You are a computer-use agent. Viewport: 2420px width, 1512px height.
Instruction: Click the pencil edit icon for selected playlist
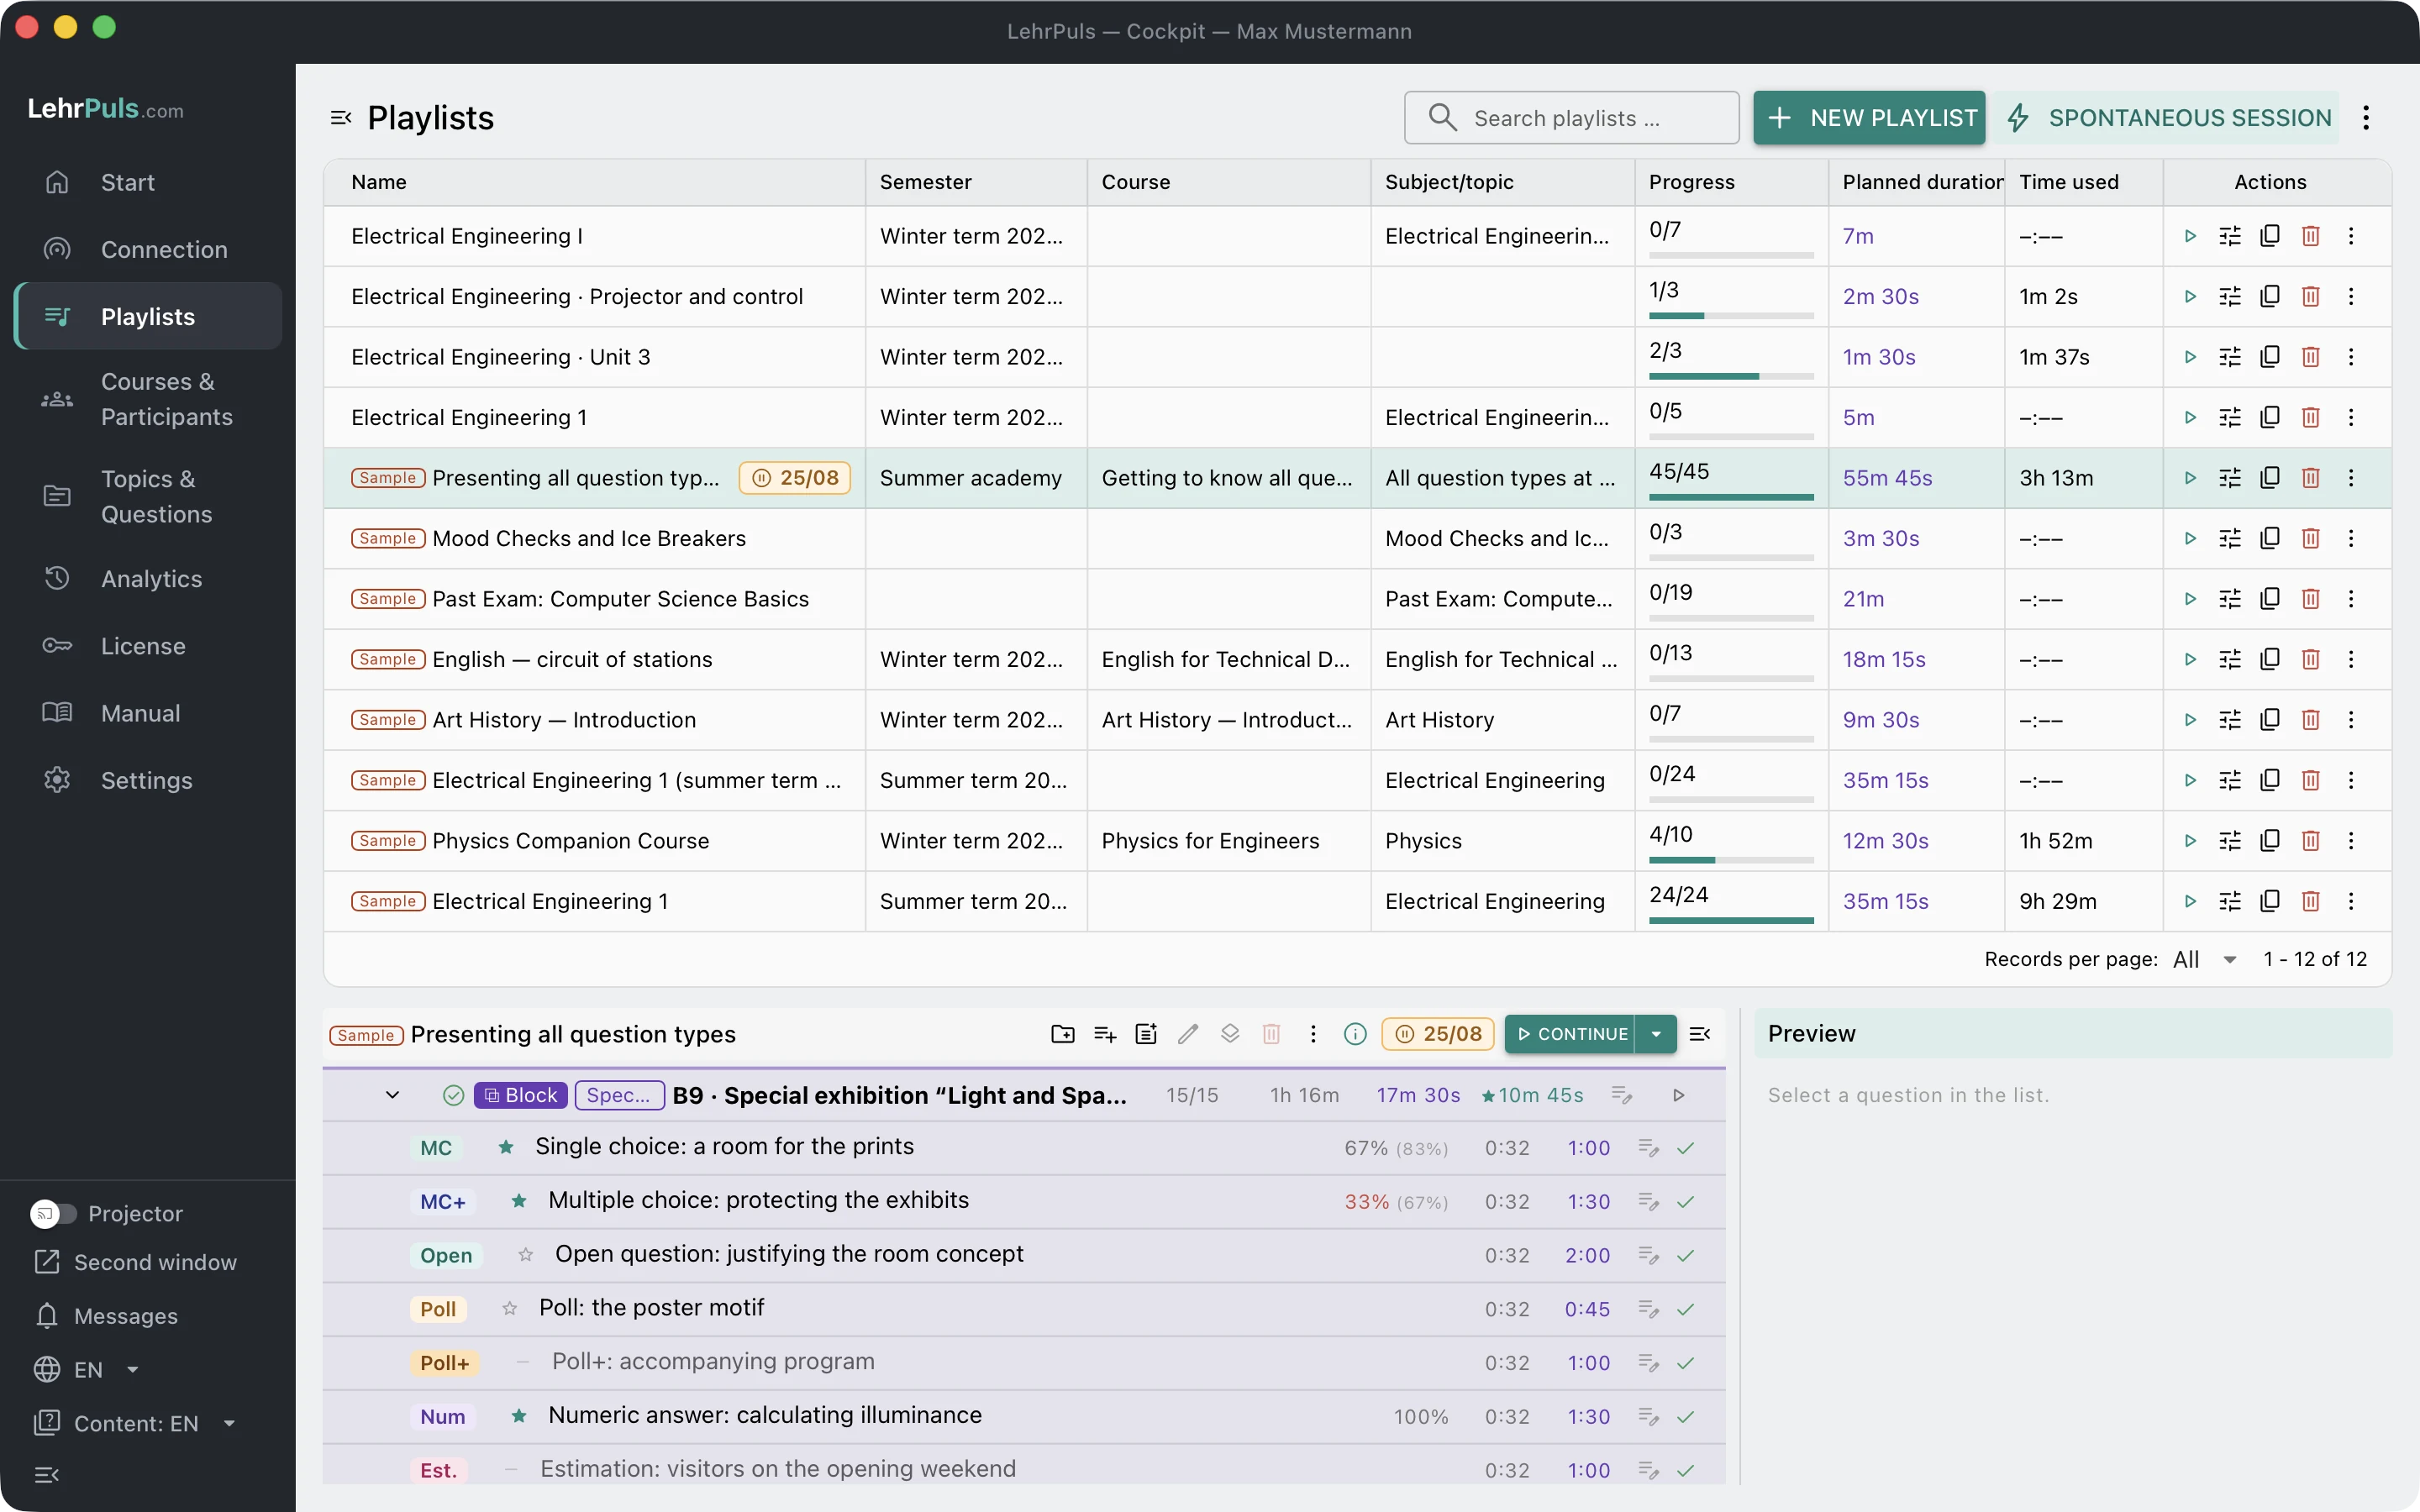pyautogui.click(x=1188, y=1034)
